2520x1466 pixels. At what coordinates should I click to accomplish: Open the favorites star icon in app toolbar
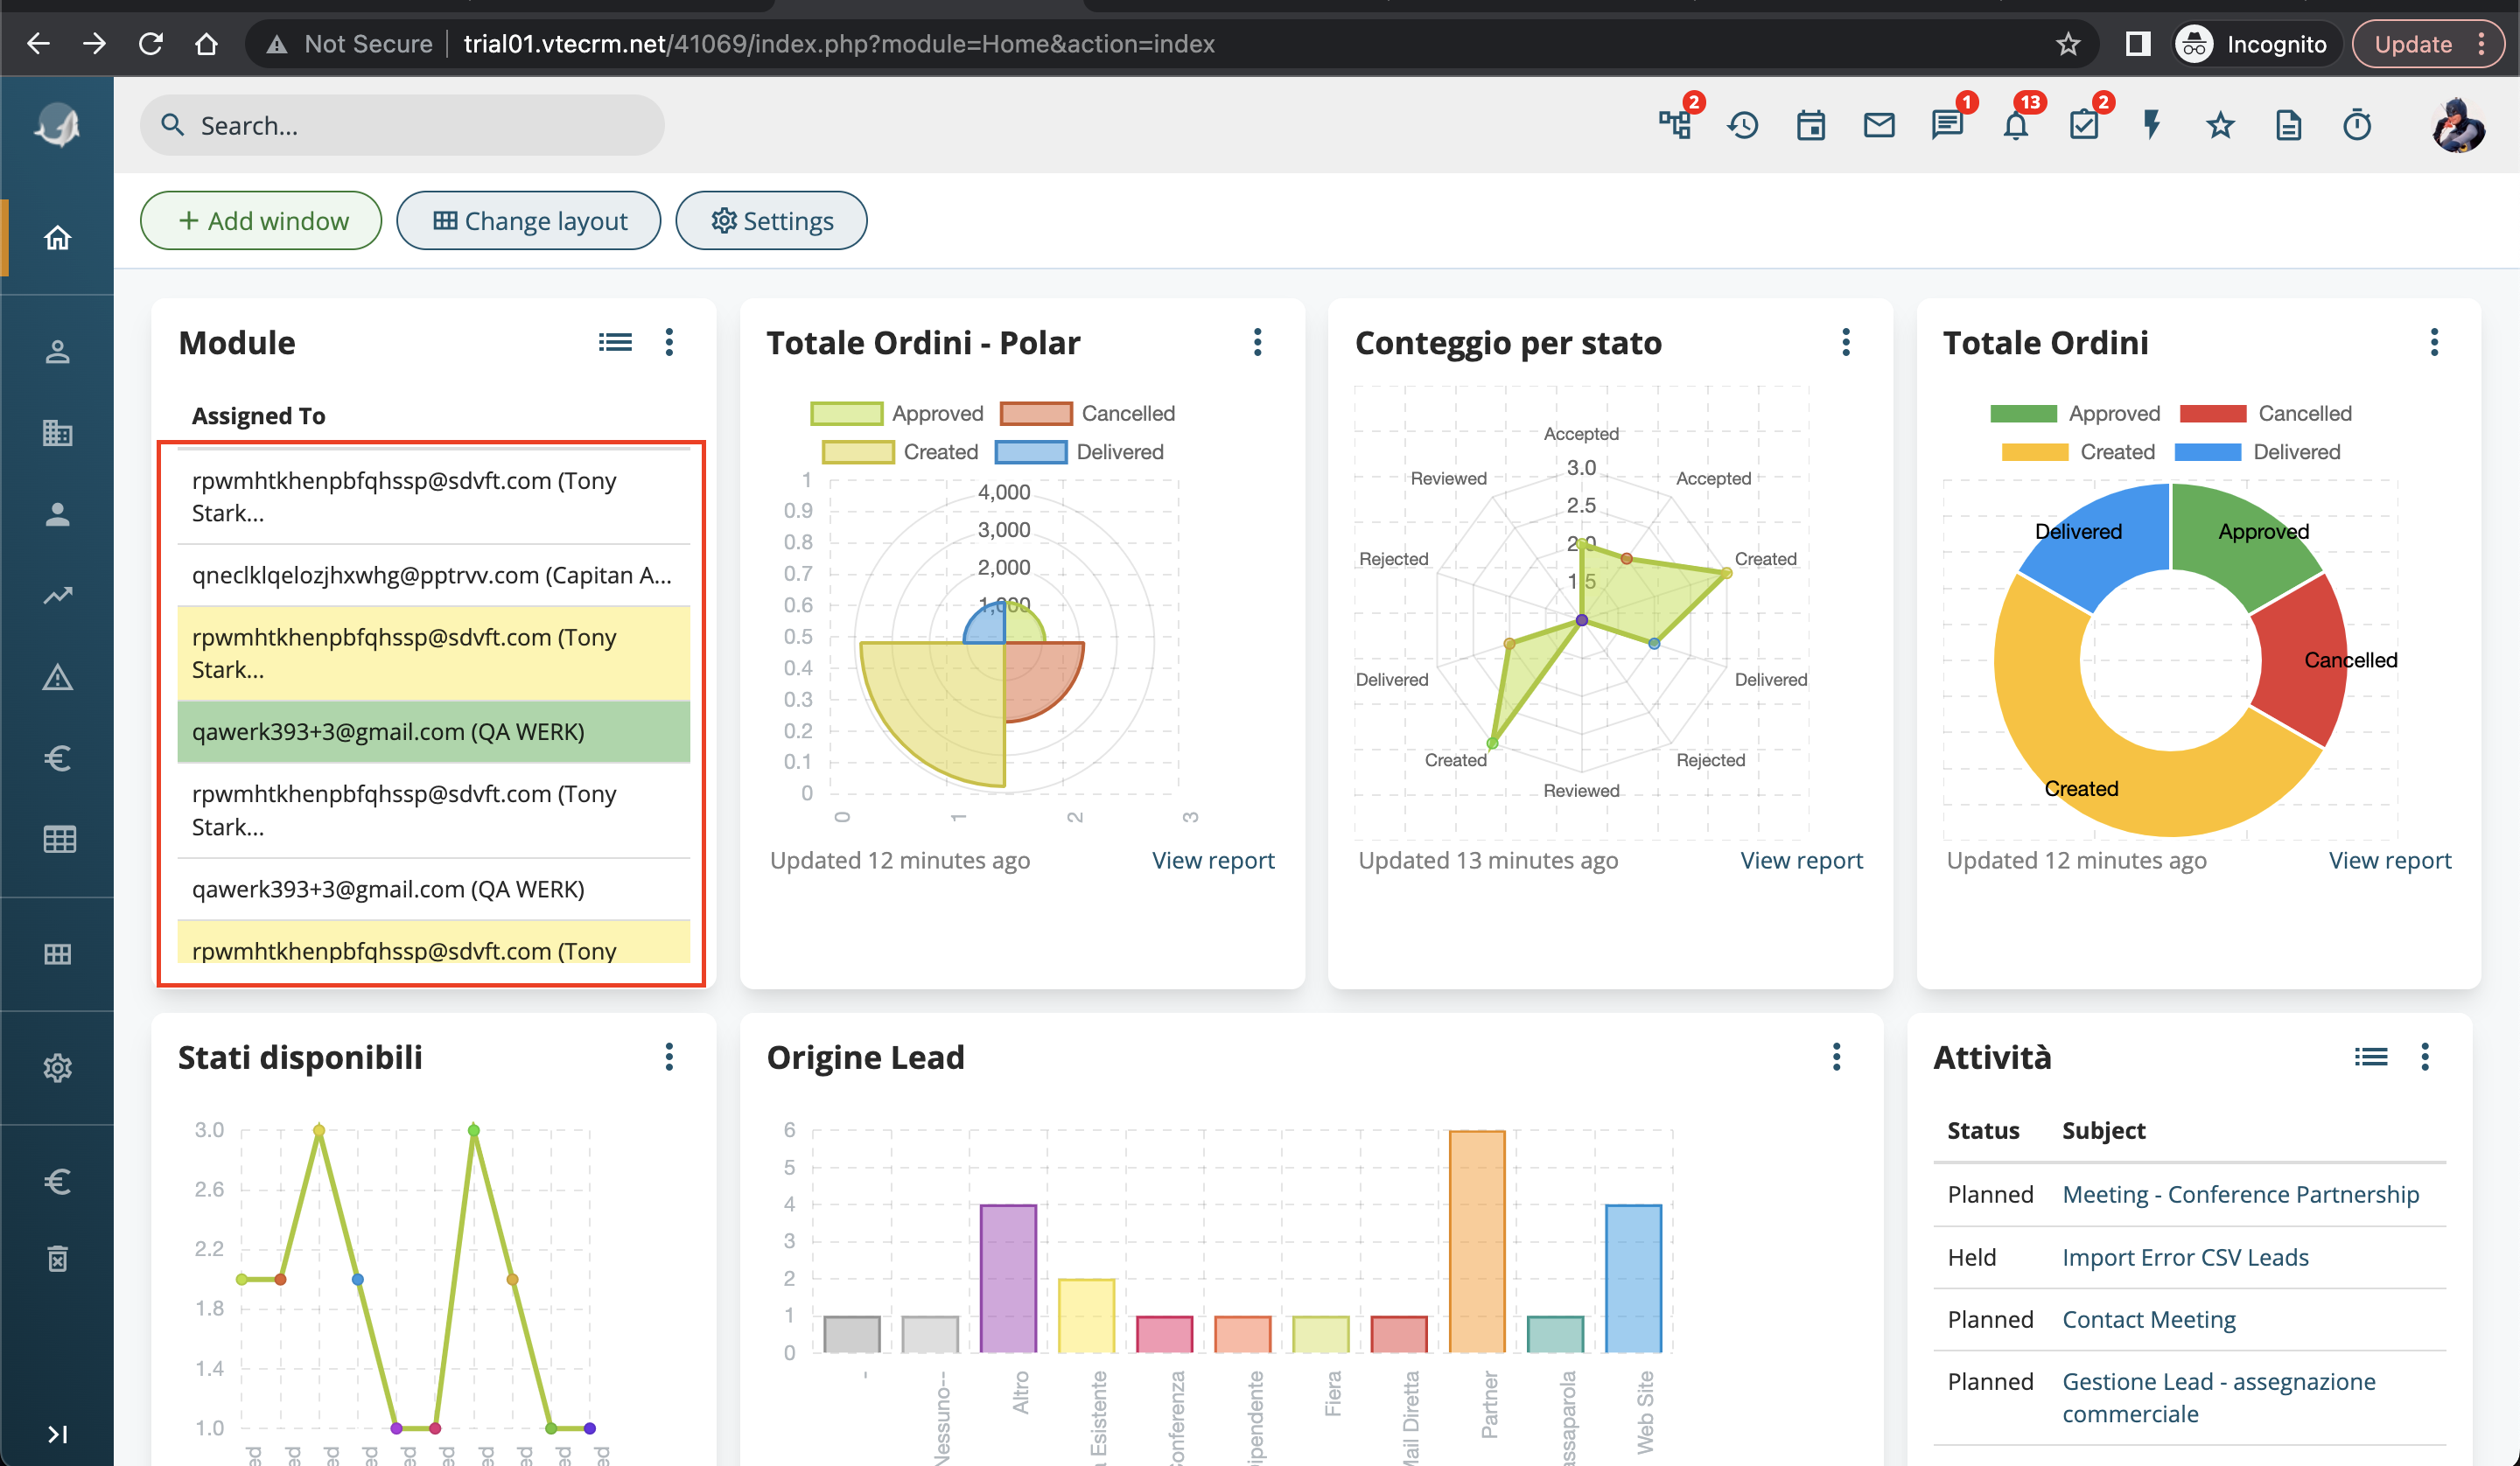pyautogui.click(x=2220, y=125)
